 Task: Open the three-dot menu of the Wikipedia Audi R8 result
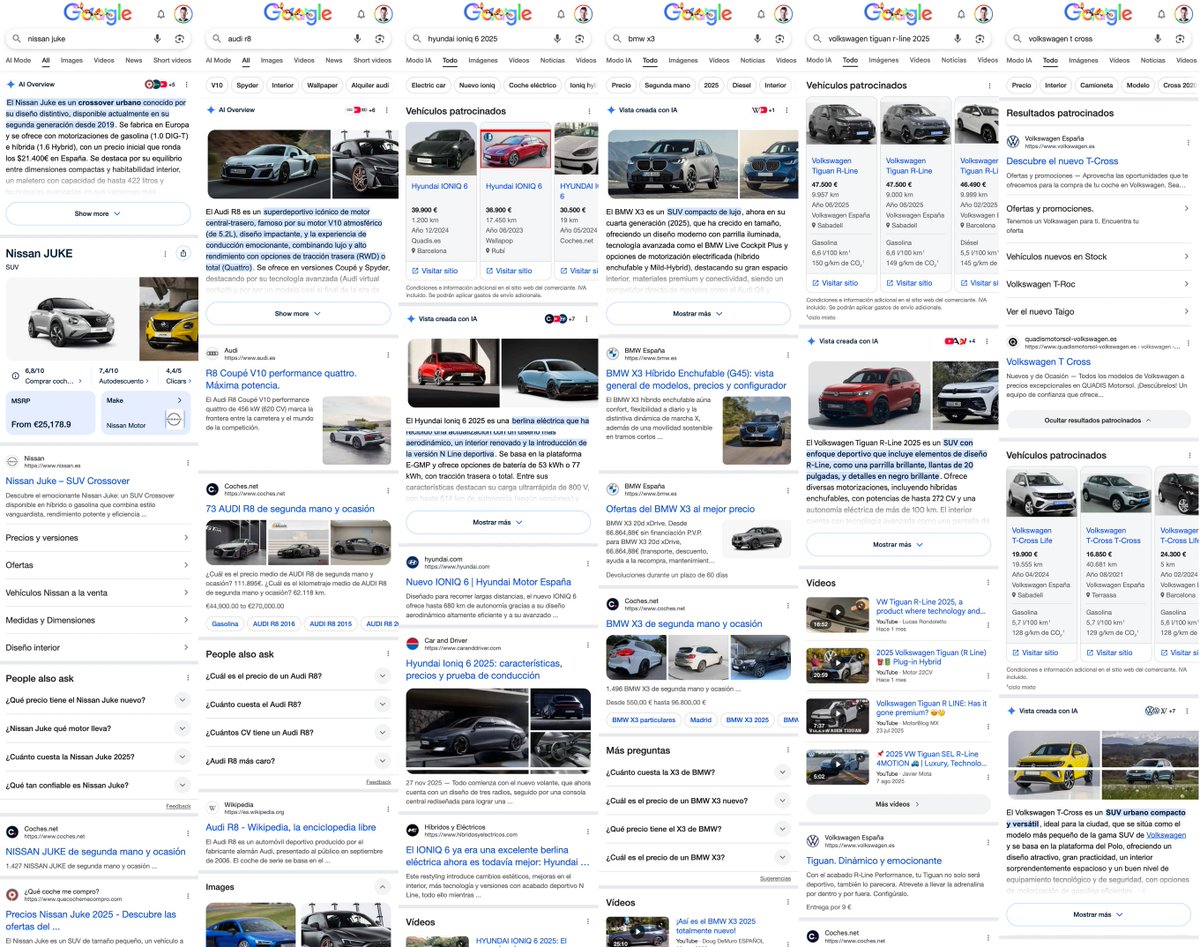pos(388,808)
